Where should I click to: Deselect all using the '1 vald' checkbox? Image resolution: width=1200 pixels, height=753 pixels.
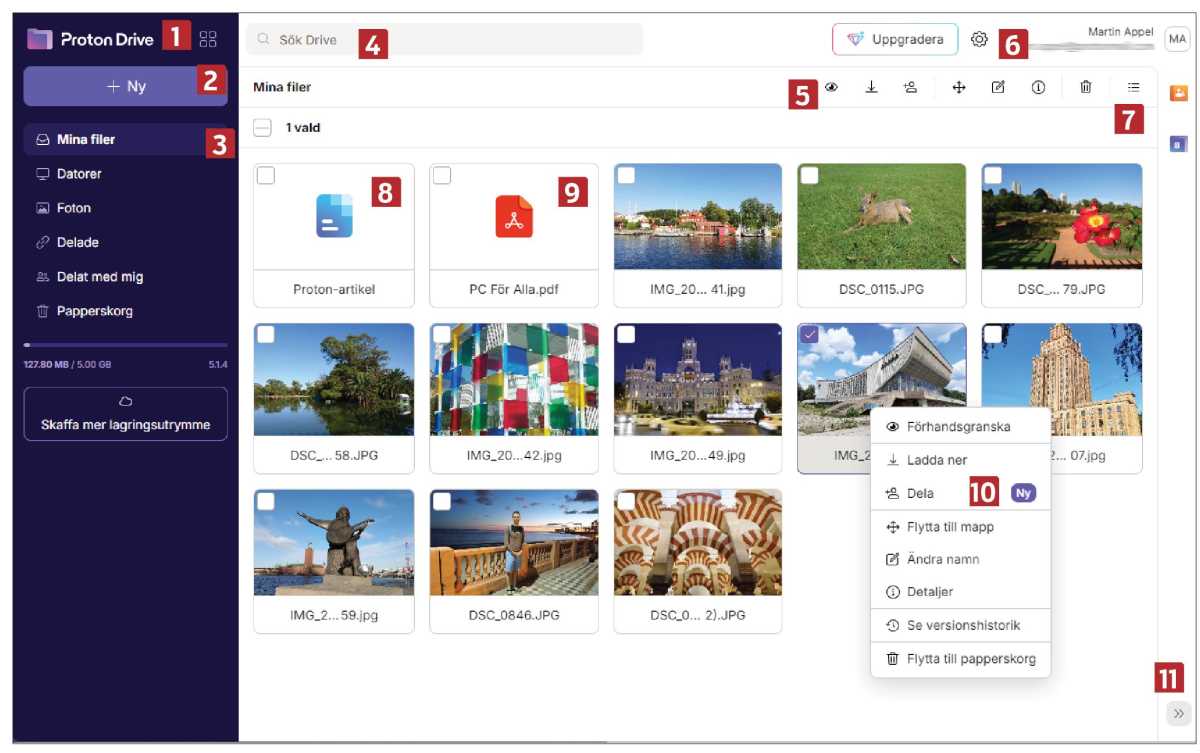262,128
